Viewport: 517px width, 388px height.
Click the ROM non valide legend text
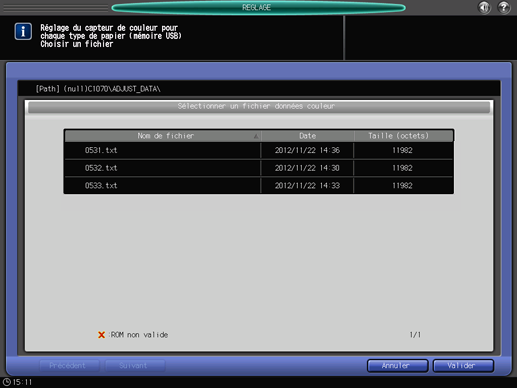139,335
